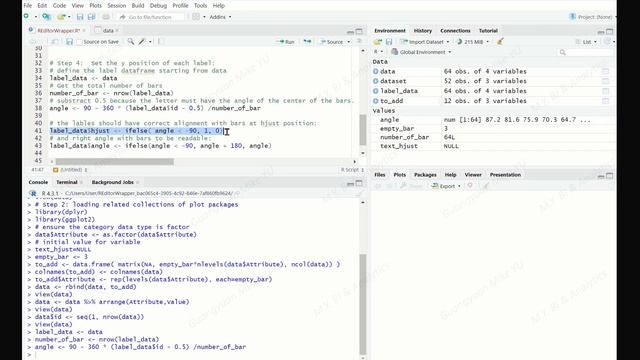Click the label_data object blue icon

[376, 91]
